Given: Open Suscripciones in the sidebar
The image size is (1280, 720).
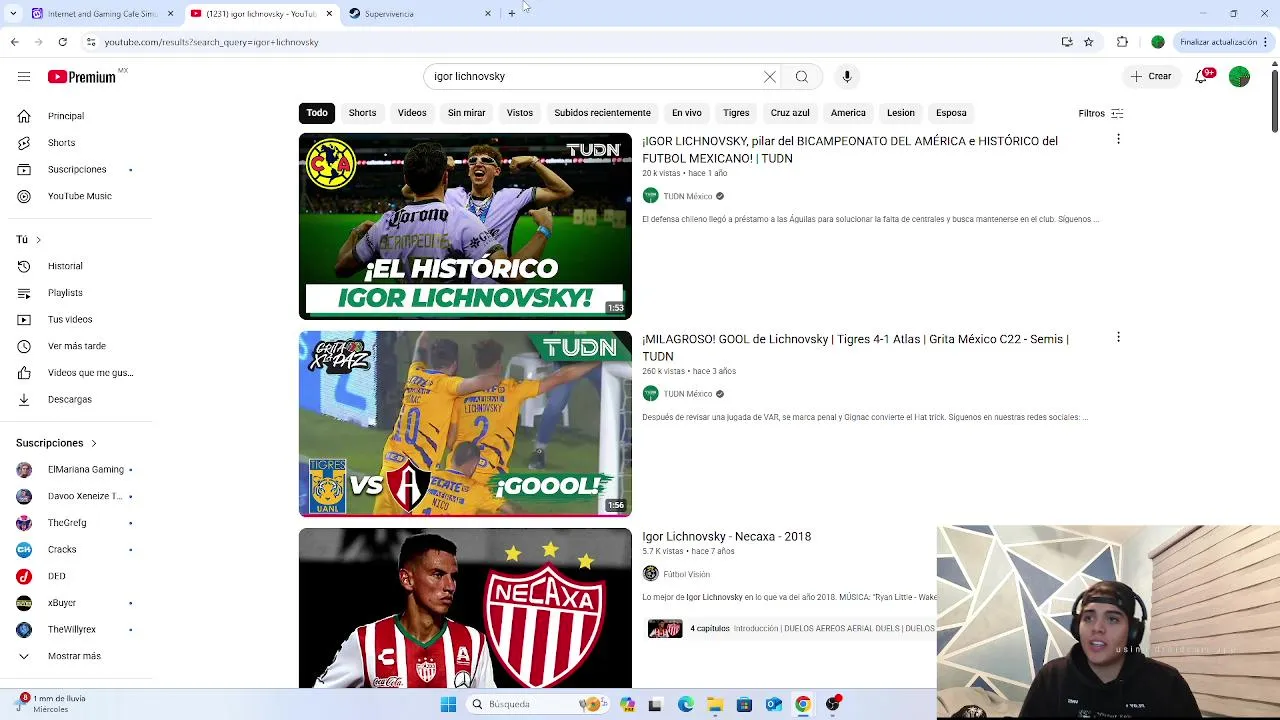Looking at the screenshot, I should [x=76, y=169].
